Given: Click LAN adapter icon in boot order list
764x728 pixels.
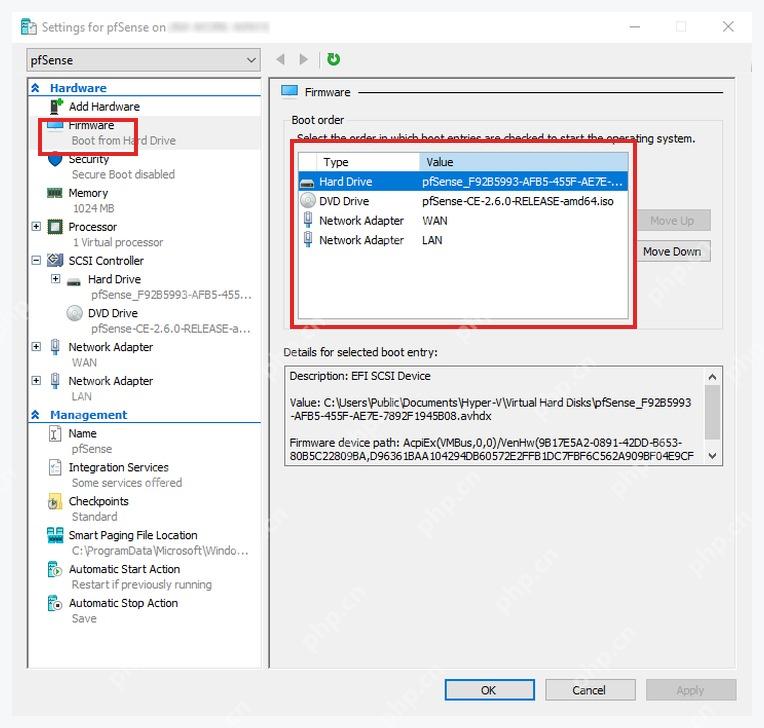Looking at the screenshot, I should (308, 240).
